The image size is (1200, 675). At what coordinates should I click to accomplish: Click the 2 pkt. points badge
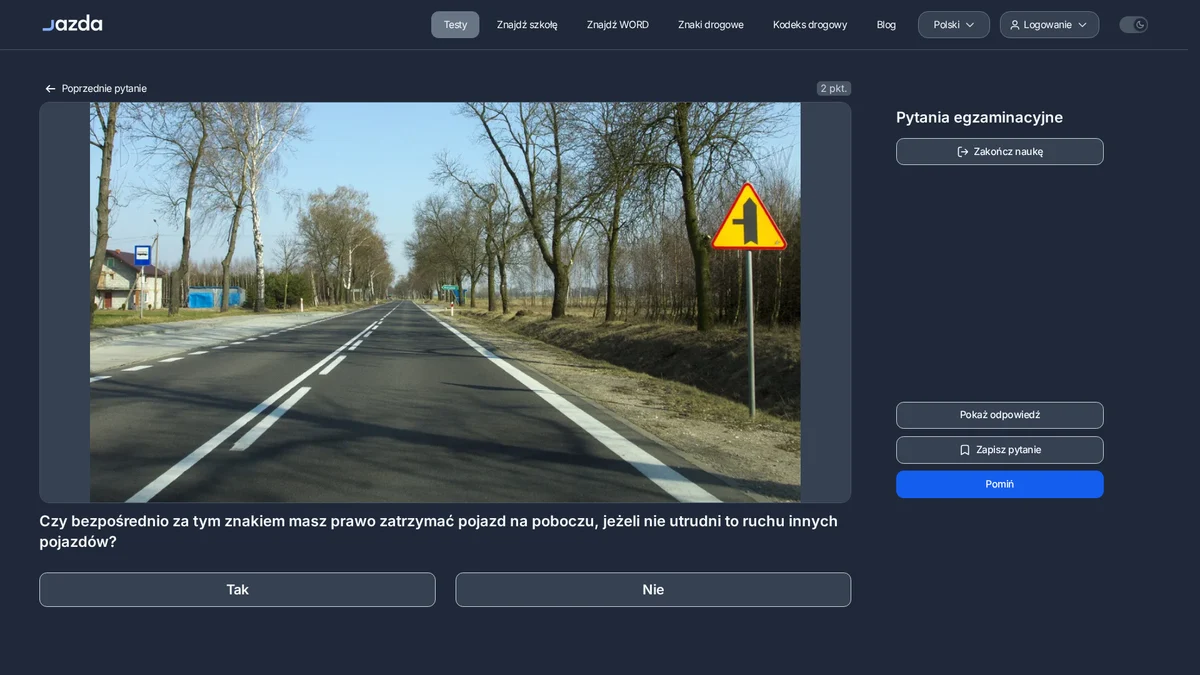coord(834,88)
